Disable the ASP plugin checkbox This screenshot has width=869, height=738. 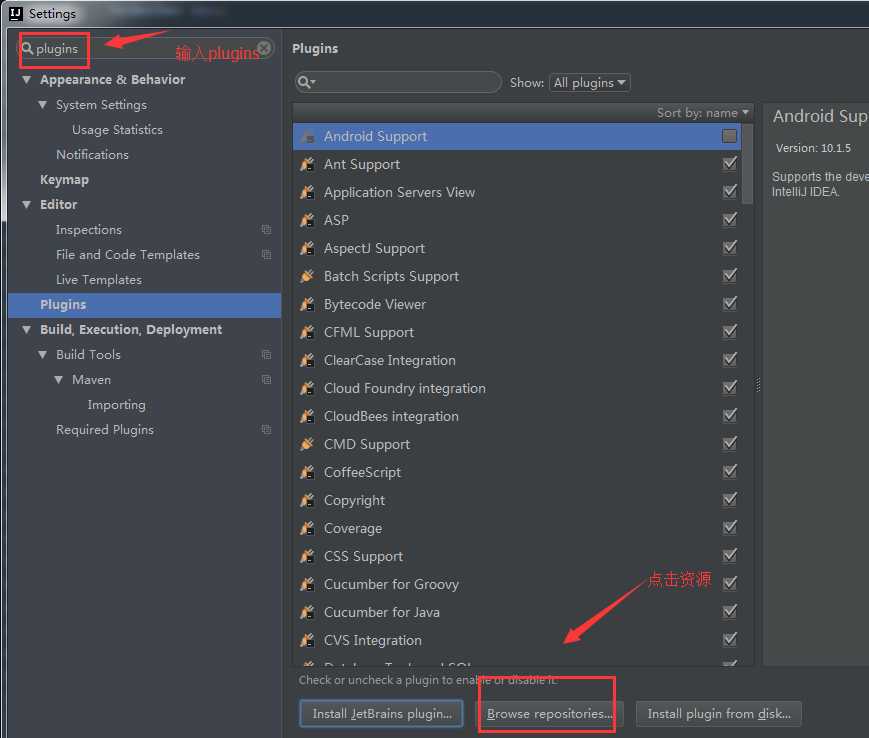(x=730, y=219)
